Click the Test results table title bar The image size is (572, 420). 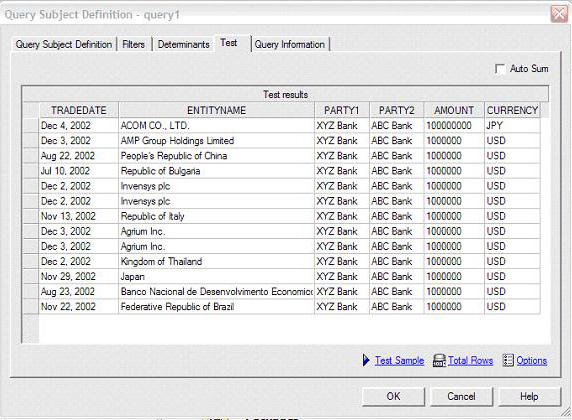click(285, 95)
